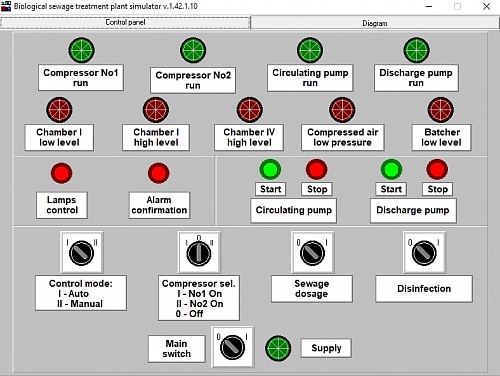Click the Compressor No2 run green lamp
The height and width of the screenshot is (376, 500).
point(193,50)
